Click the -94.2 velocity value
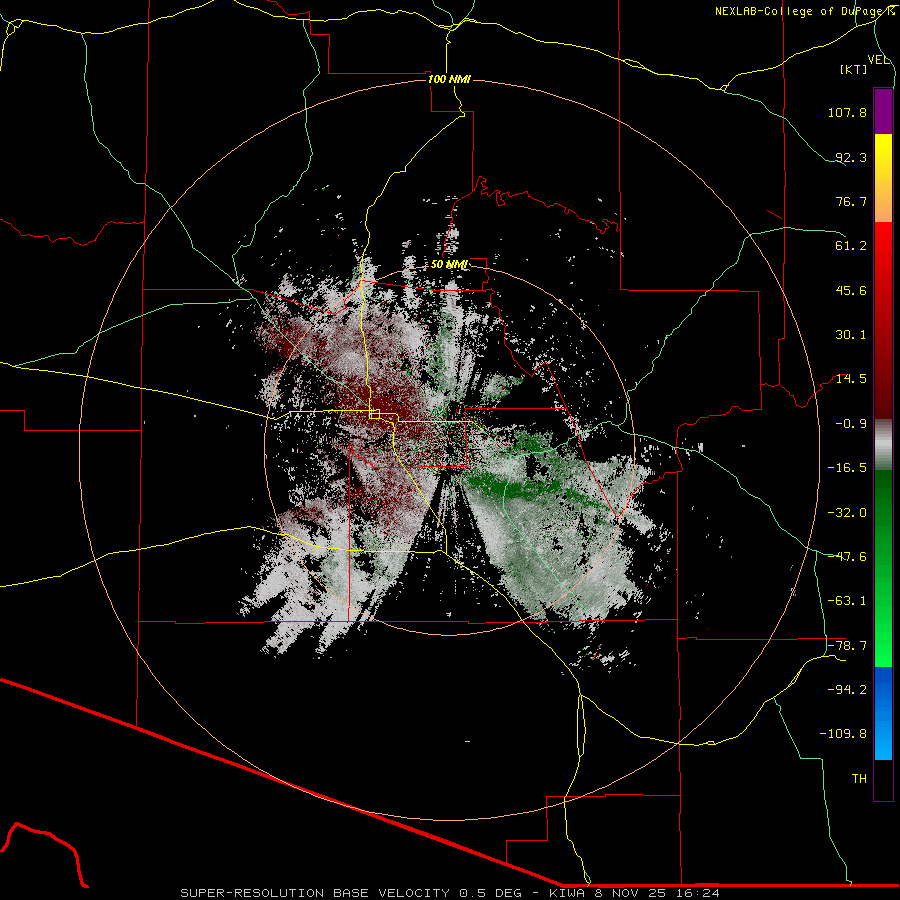Viewport: 900px width, 900px height. pyautogui.click(x=847, y=690)
